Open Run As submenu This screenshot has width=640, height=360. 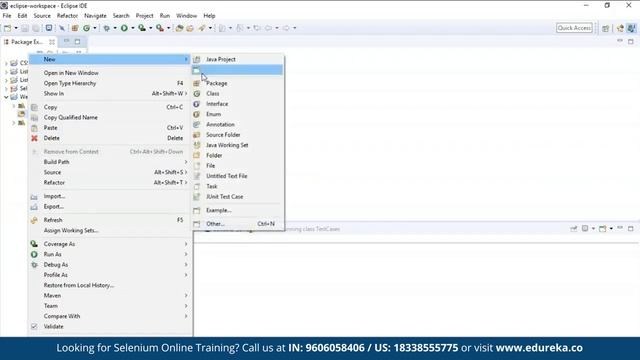[x=110, y=254]
